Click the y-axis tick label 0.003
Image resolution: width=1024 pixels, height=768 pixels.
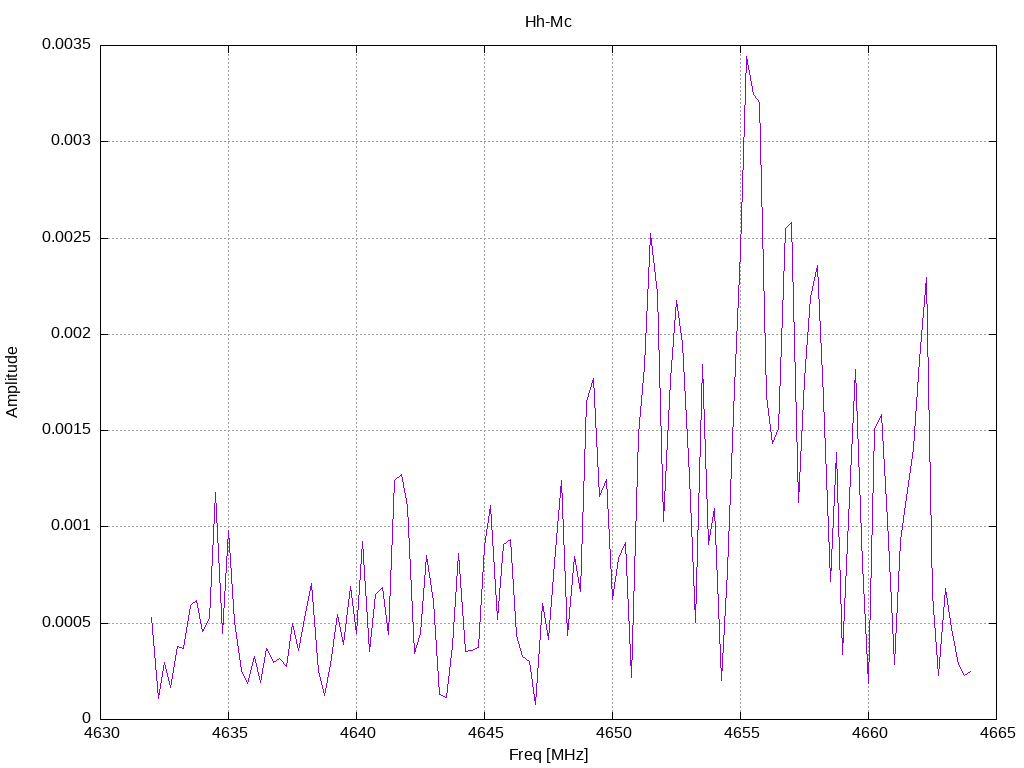(x=71, y=141)
